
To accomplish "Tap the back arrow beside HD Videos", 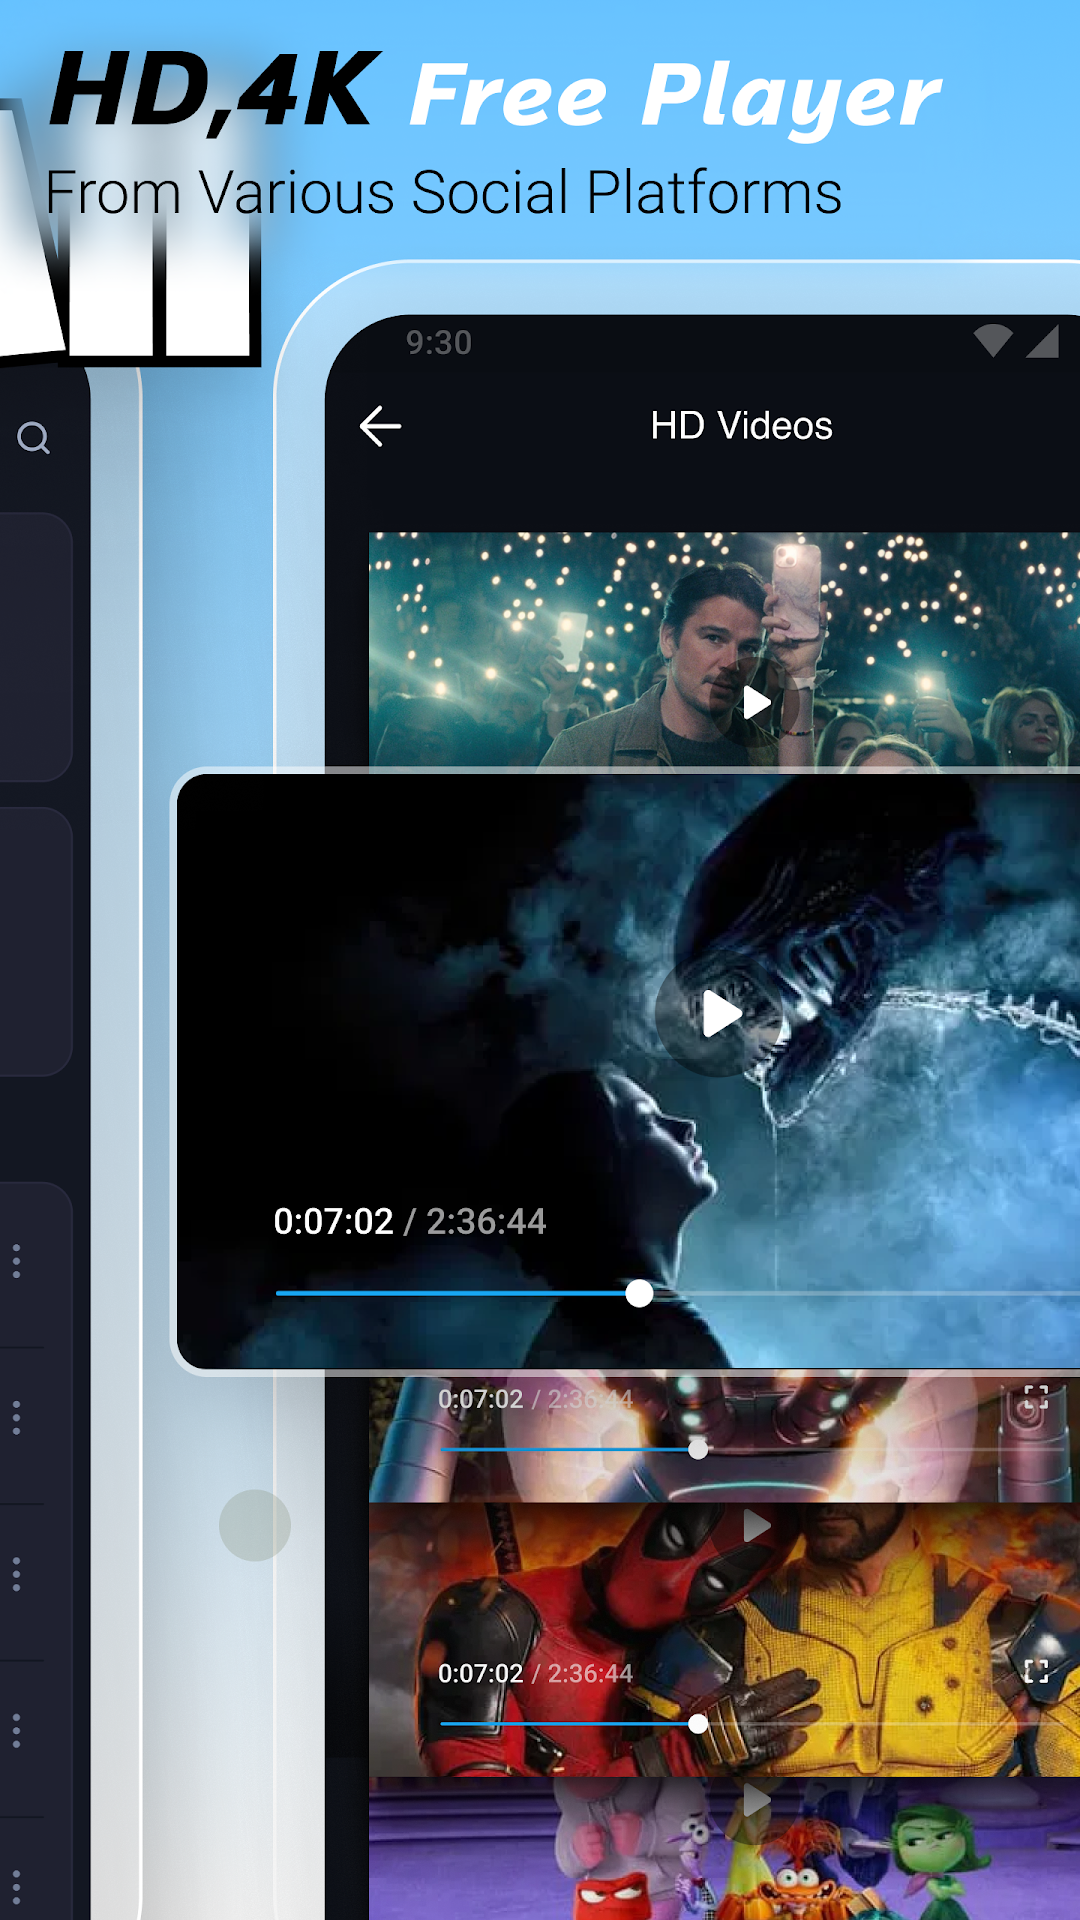I will click(380, 426).
